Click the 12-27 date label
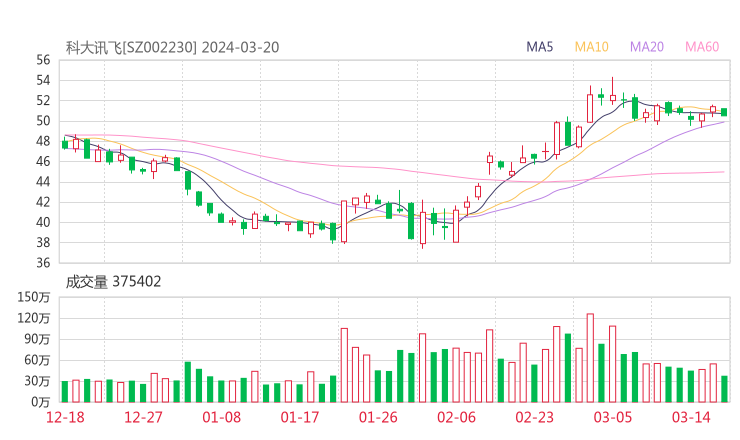Screen dimensions: 740x440 pyautogui.click(x=143, y=417)
